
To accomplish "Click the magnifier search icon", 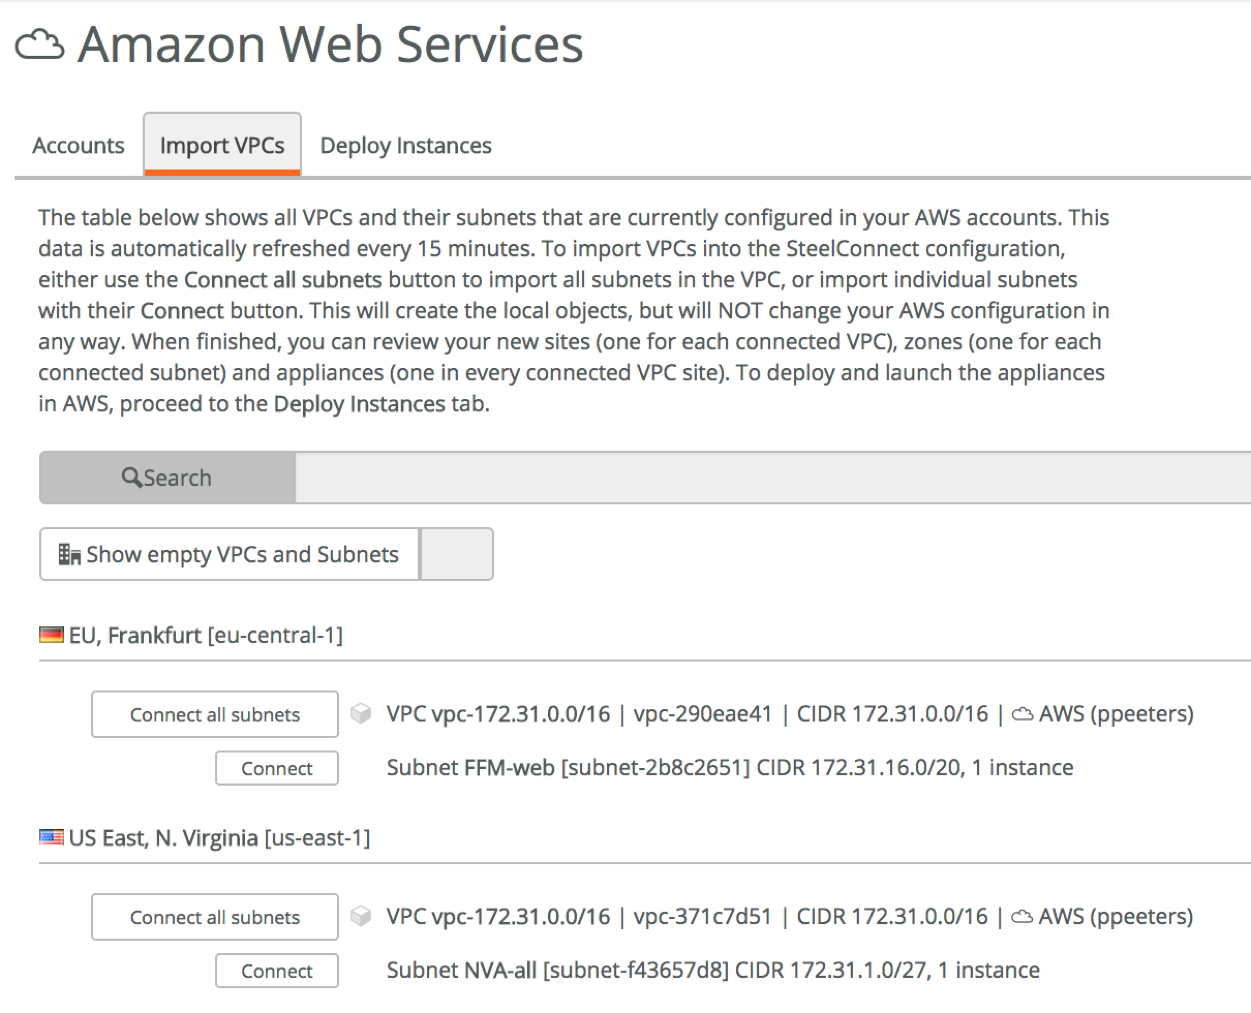I will pos(132,478).
